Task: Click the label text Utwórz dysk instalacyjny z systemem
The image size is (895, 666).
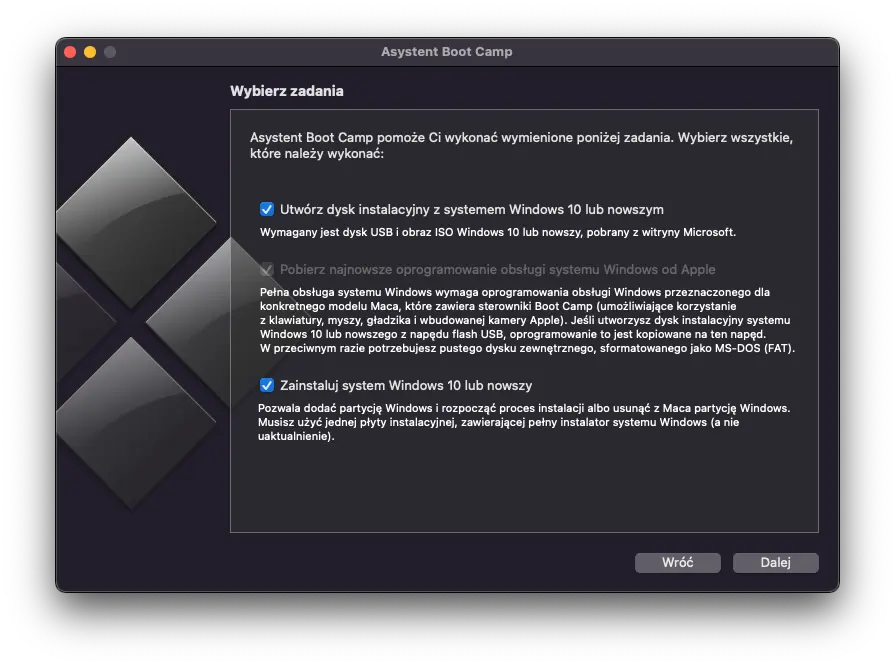Action: (472, 209)
